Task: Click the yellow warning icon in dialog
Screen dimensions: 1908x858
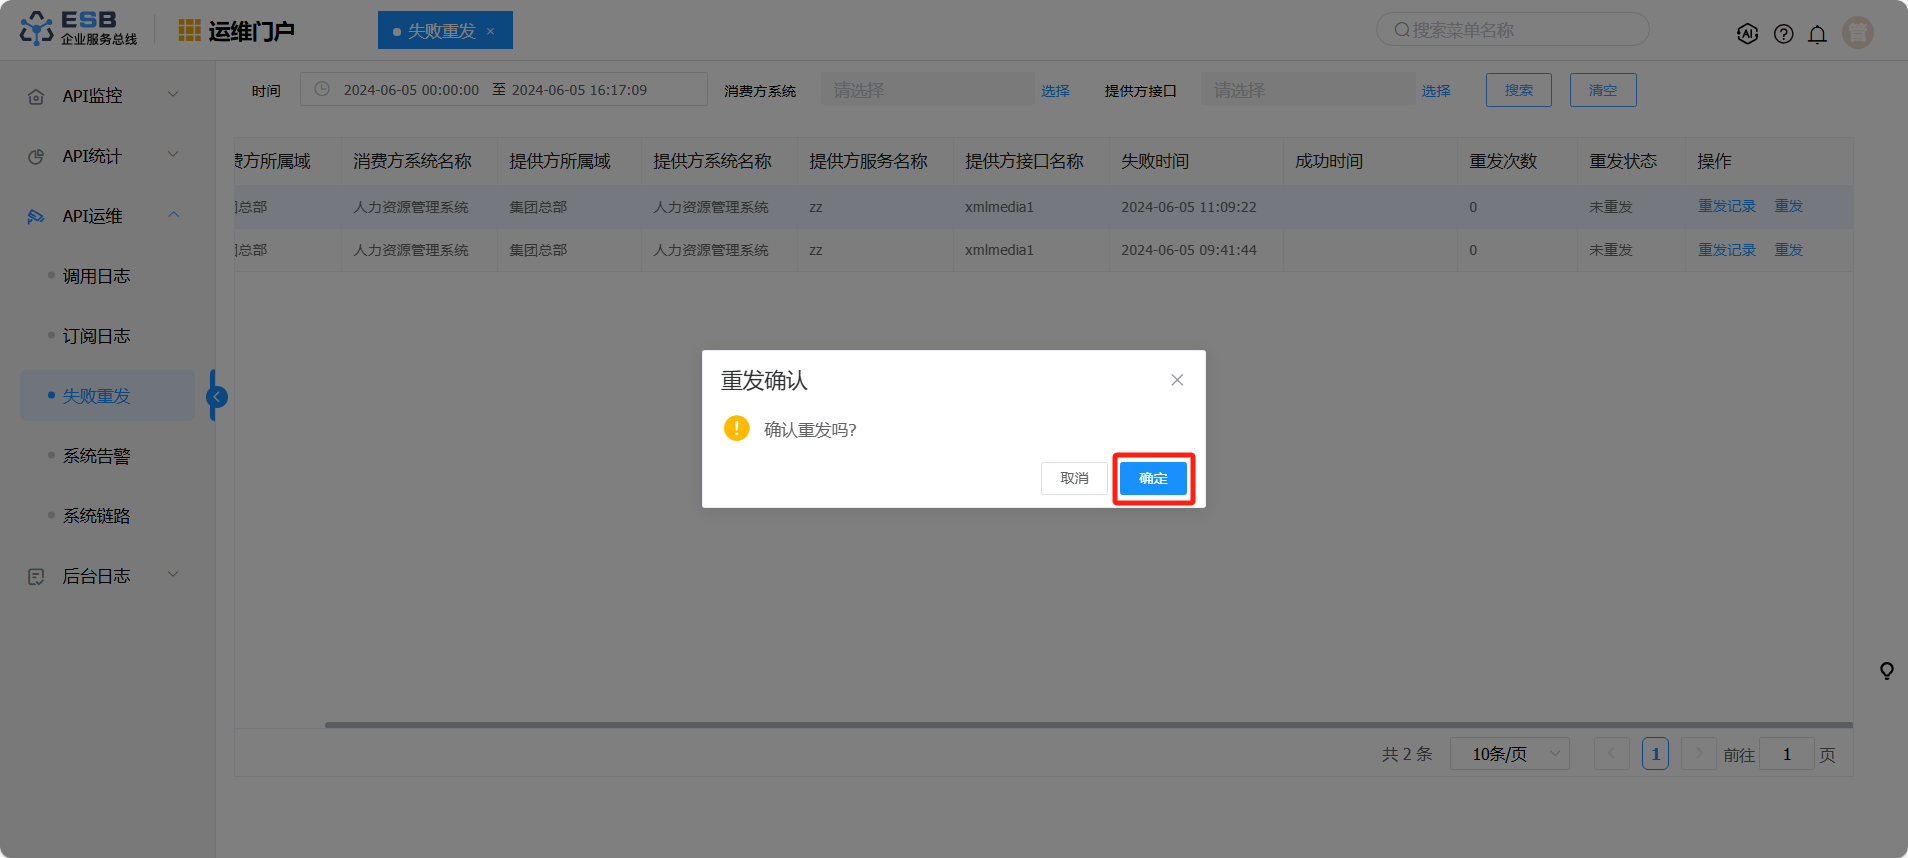Action: click(737, 428)
